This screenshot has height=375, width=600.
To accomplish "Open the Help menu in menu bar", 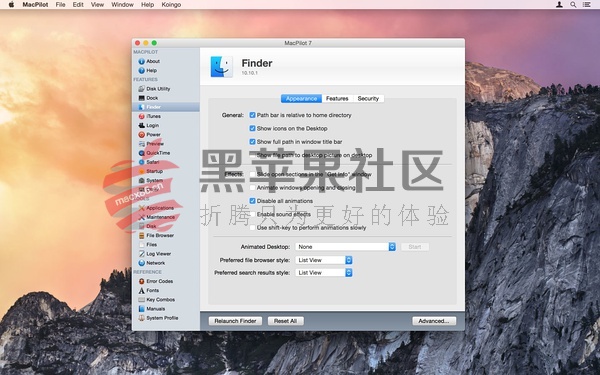I will 147,5.
